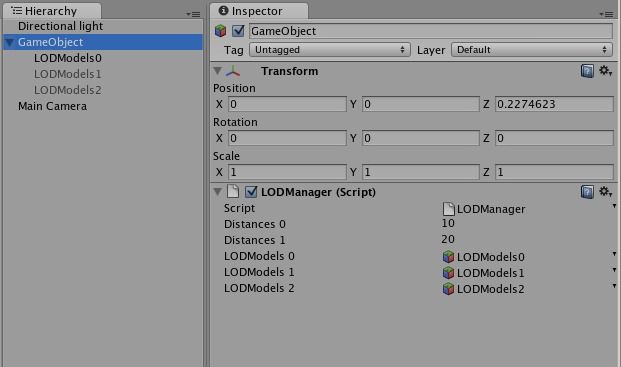
Task: Collapse the GameObject tree arrow in Hierarchy
Action: tap(10, 42)
